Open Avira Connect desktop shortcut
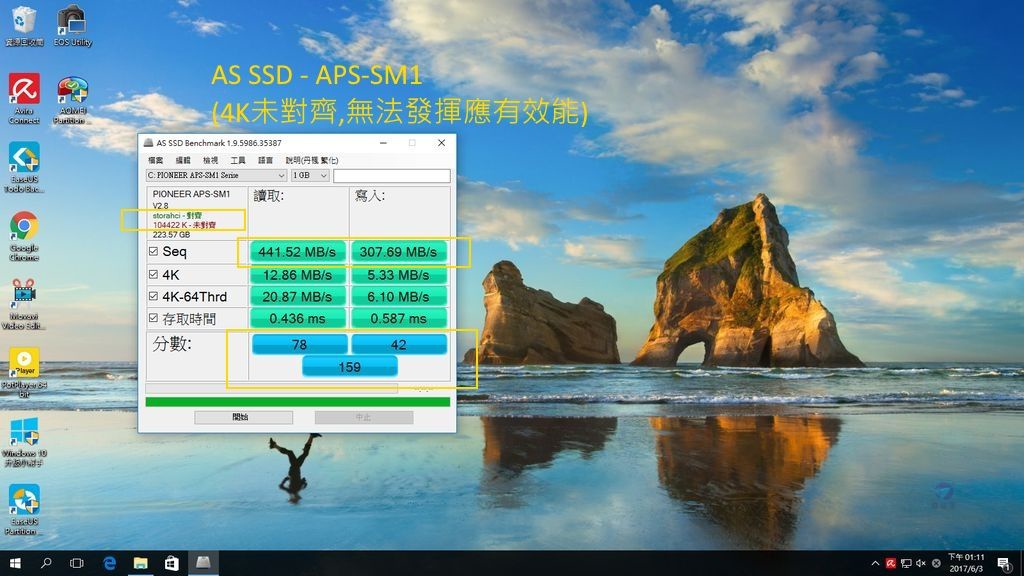Viewport: 1024px width, 576px height. 24,99
